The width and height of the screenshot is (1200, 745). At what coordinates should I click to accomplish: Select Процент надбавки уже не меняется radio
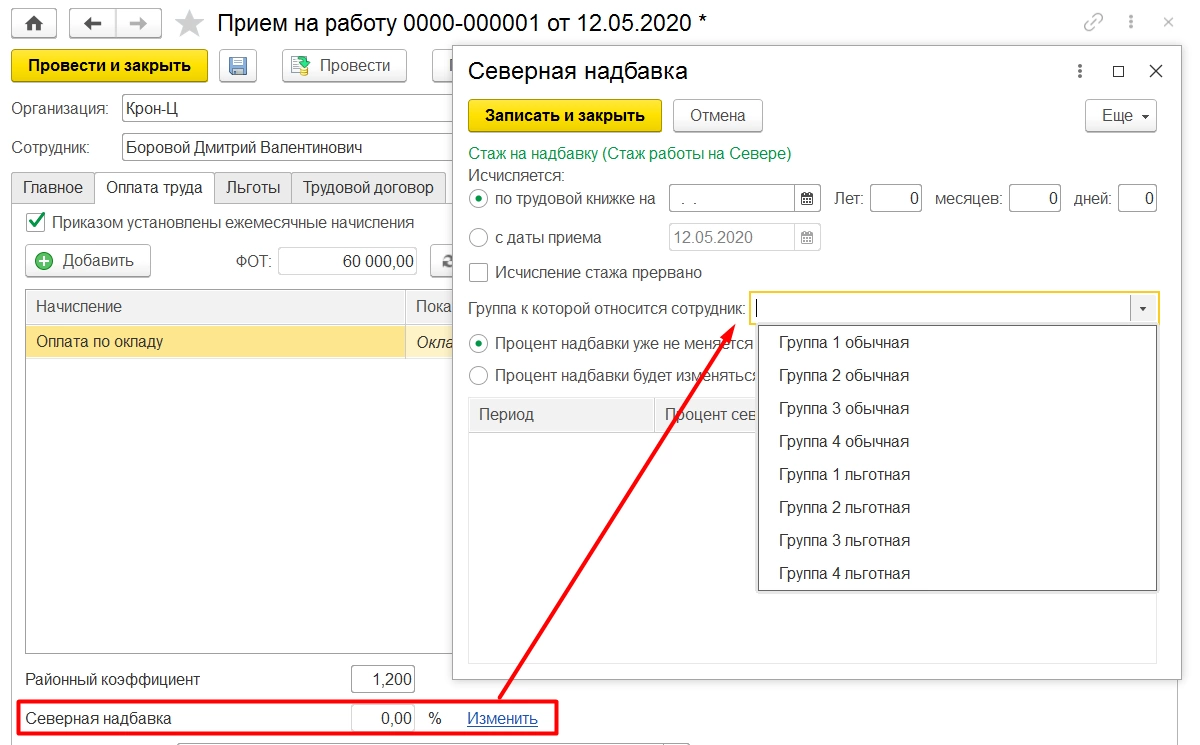pyautogui.click(x=478, y=343)
